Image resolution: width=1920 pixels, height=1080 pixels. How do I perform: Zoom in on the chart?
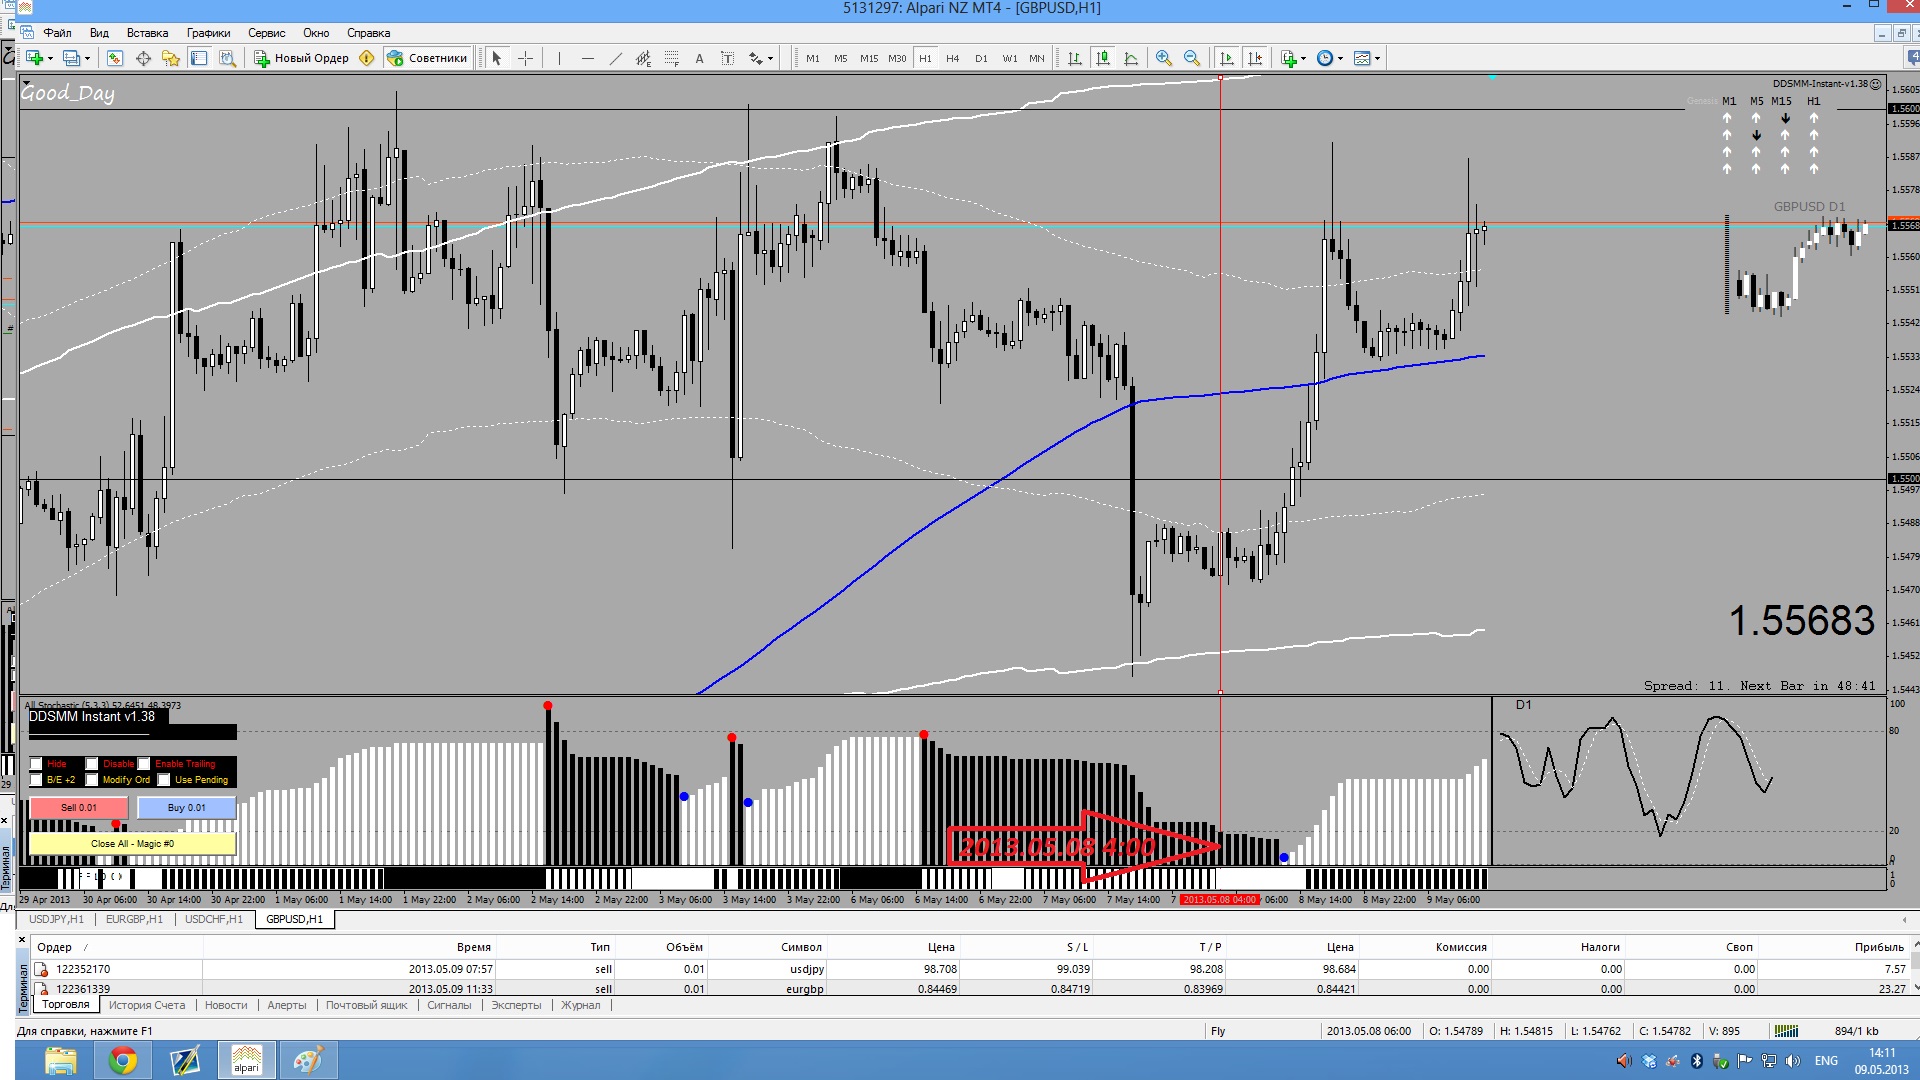pyautogui.click(x=1164, y=58)
